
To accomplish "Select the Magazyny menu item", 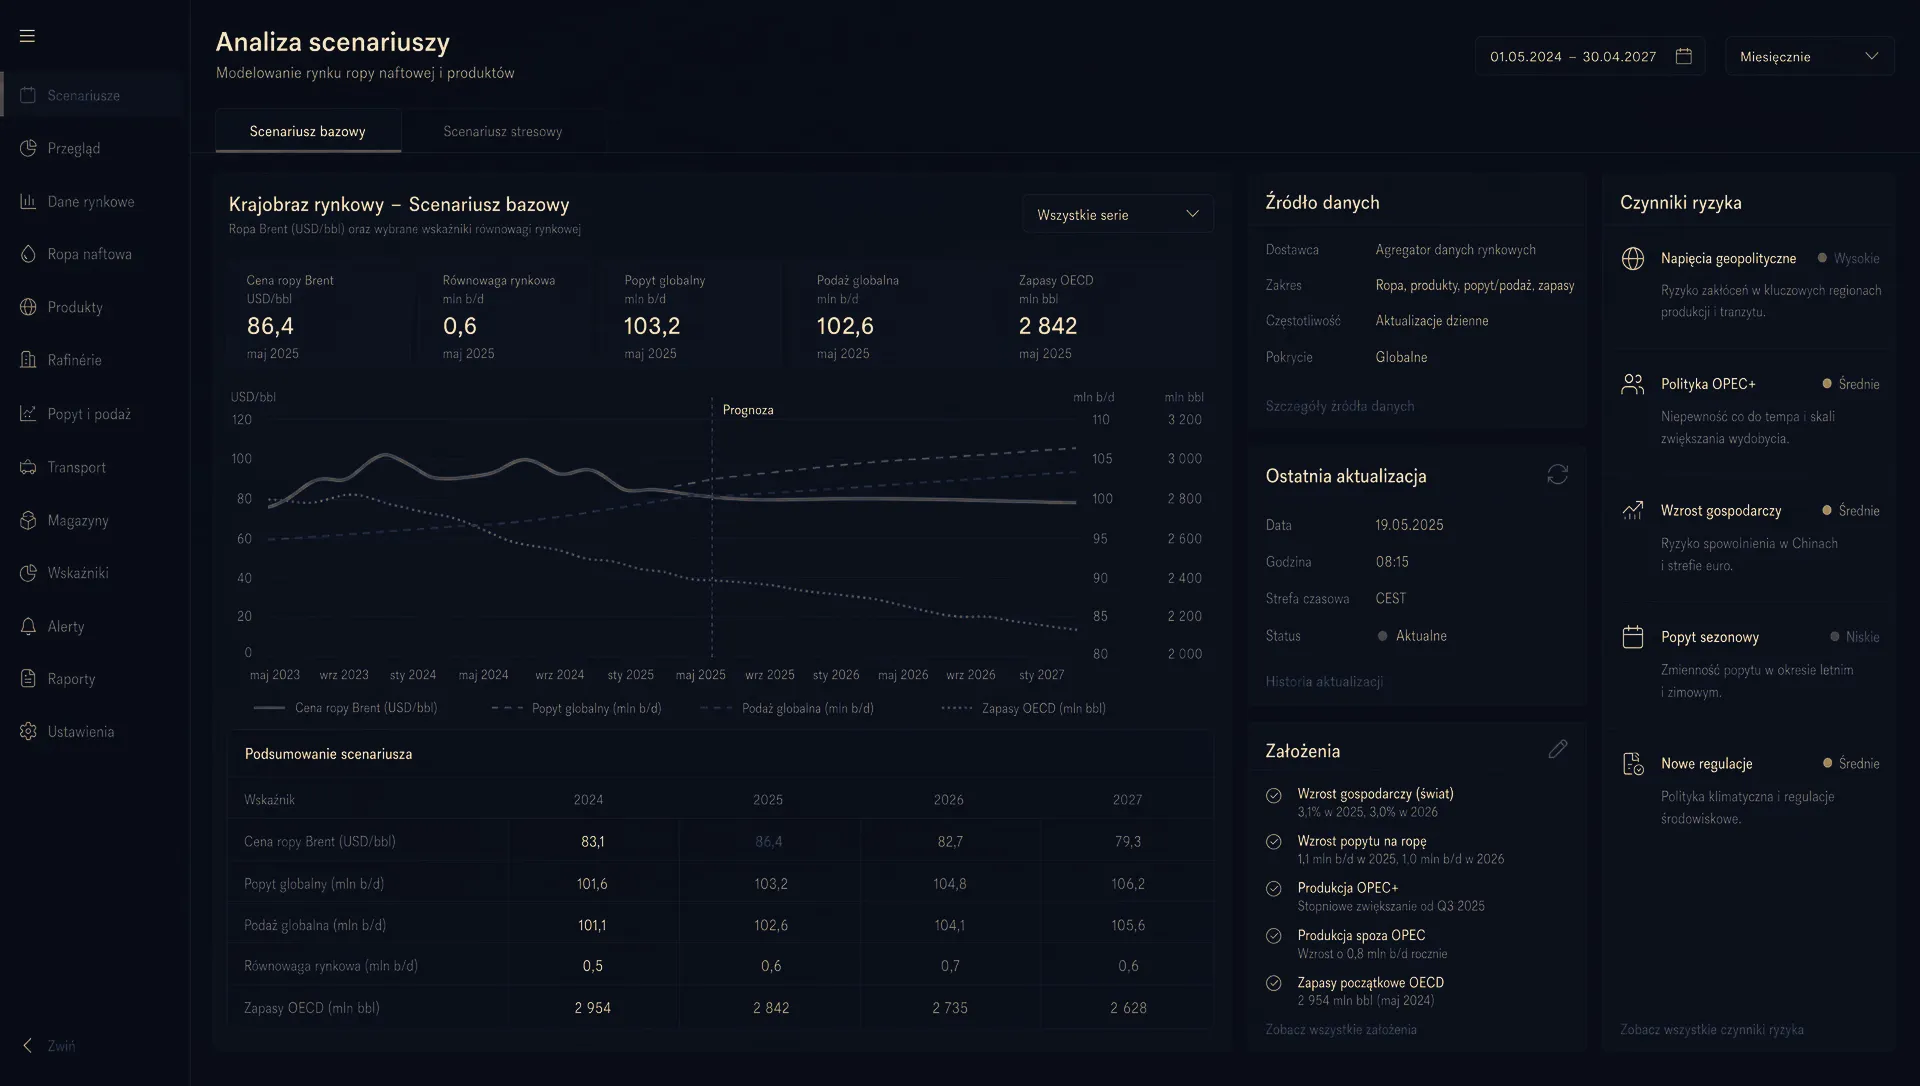I will (x=95, y=520).
